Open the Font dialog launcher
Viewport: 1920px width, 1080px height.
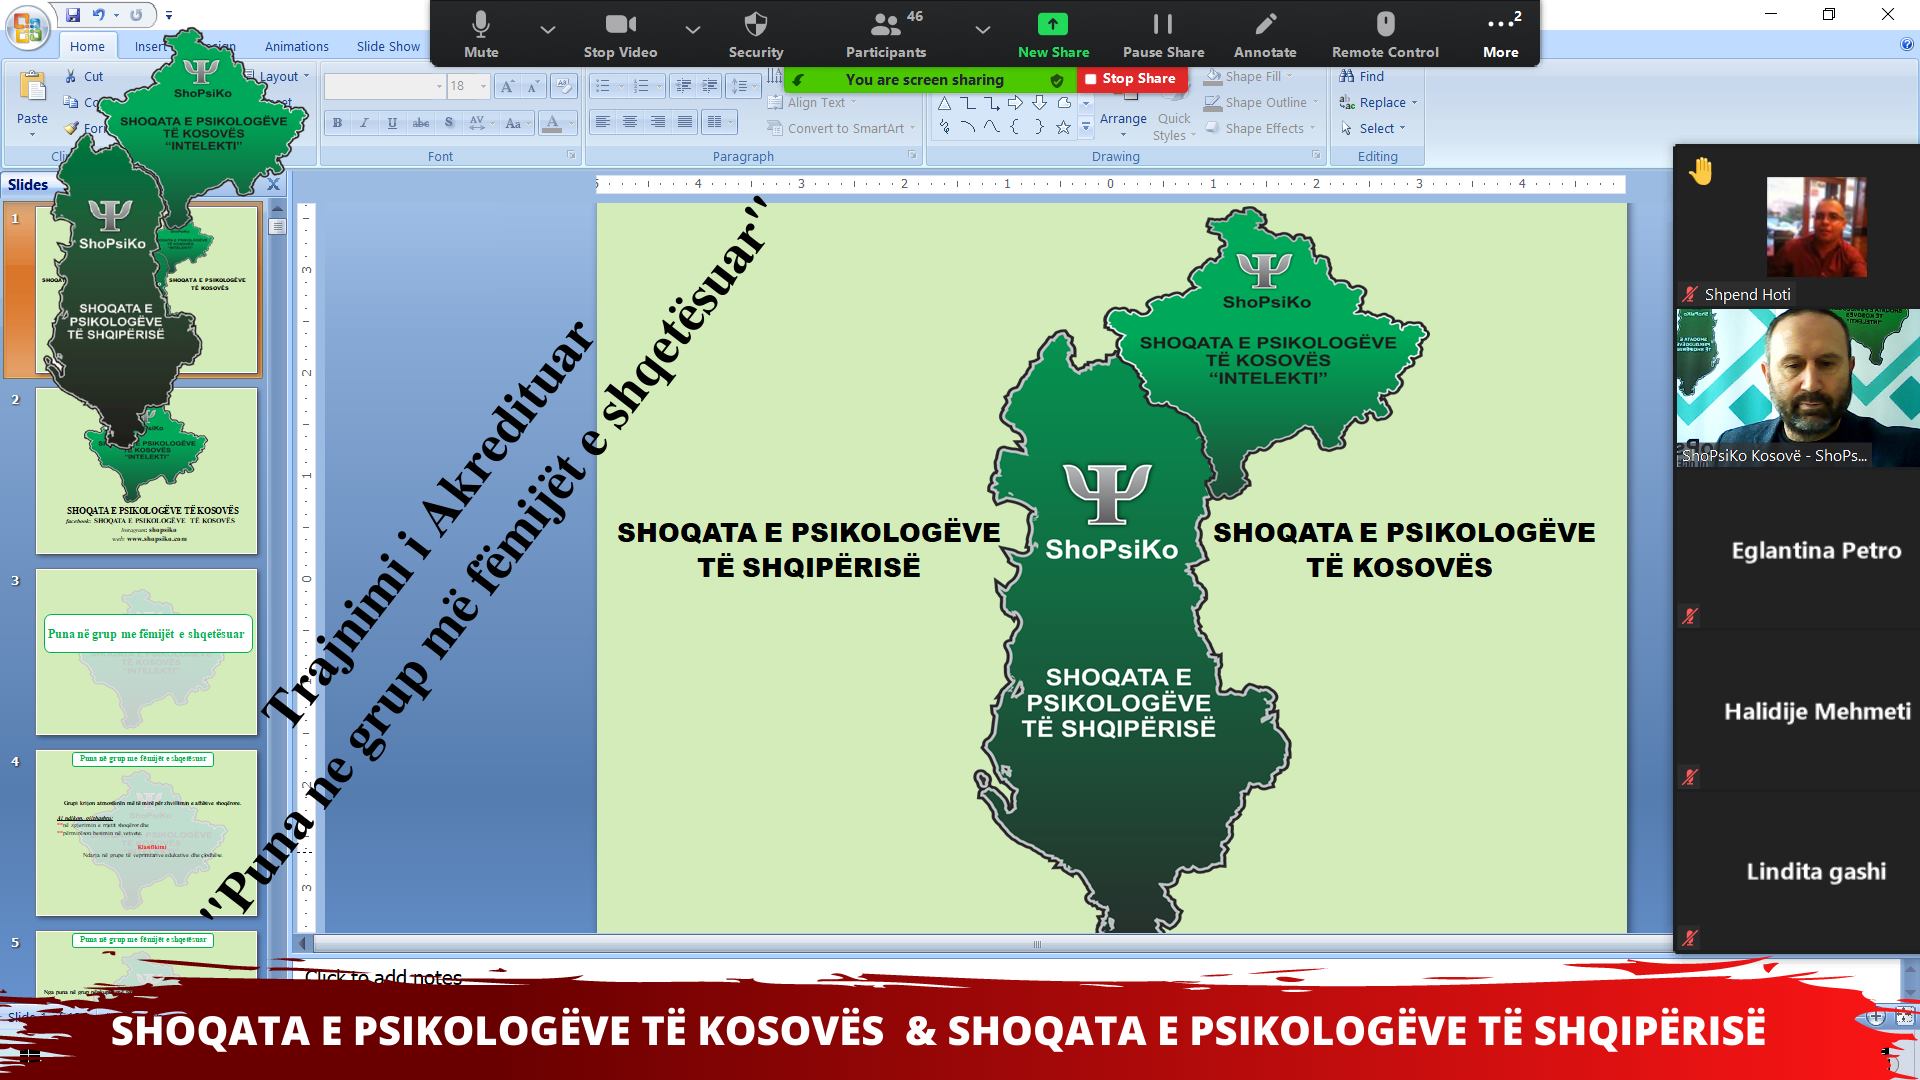(x=571, y=155)
